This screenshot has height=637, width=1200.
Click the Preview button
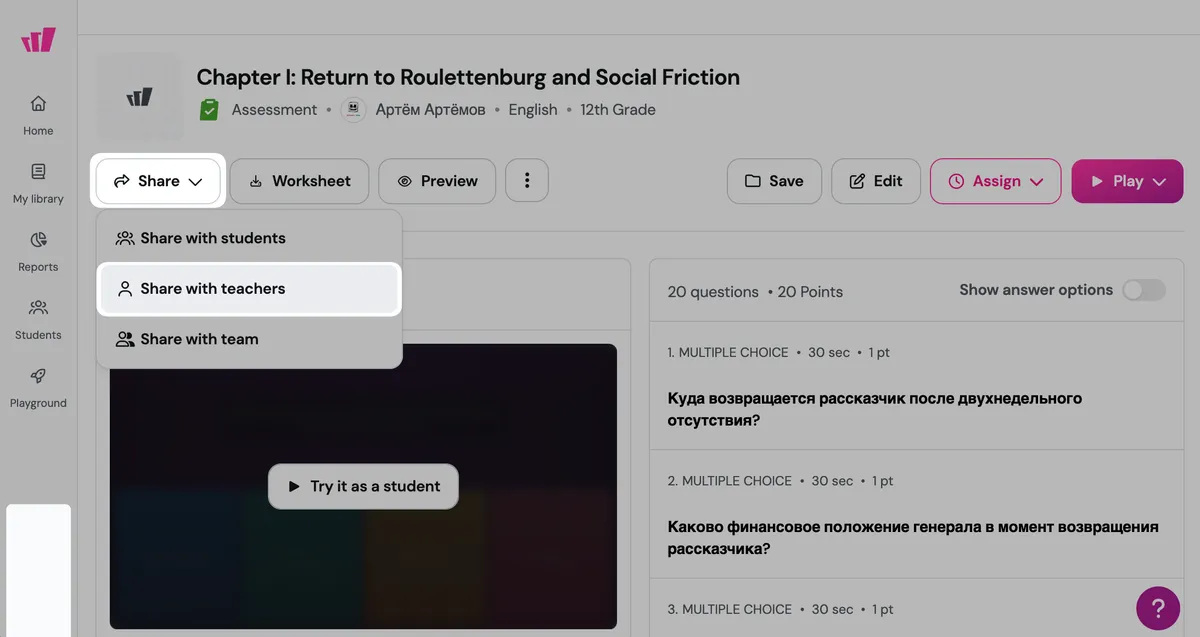tap(437, 181)
